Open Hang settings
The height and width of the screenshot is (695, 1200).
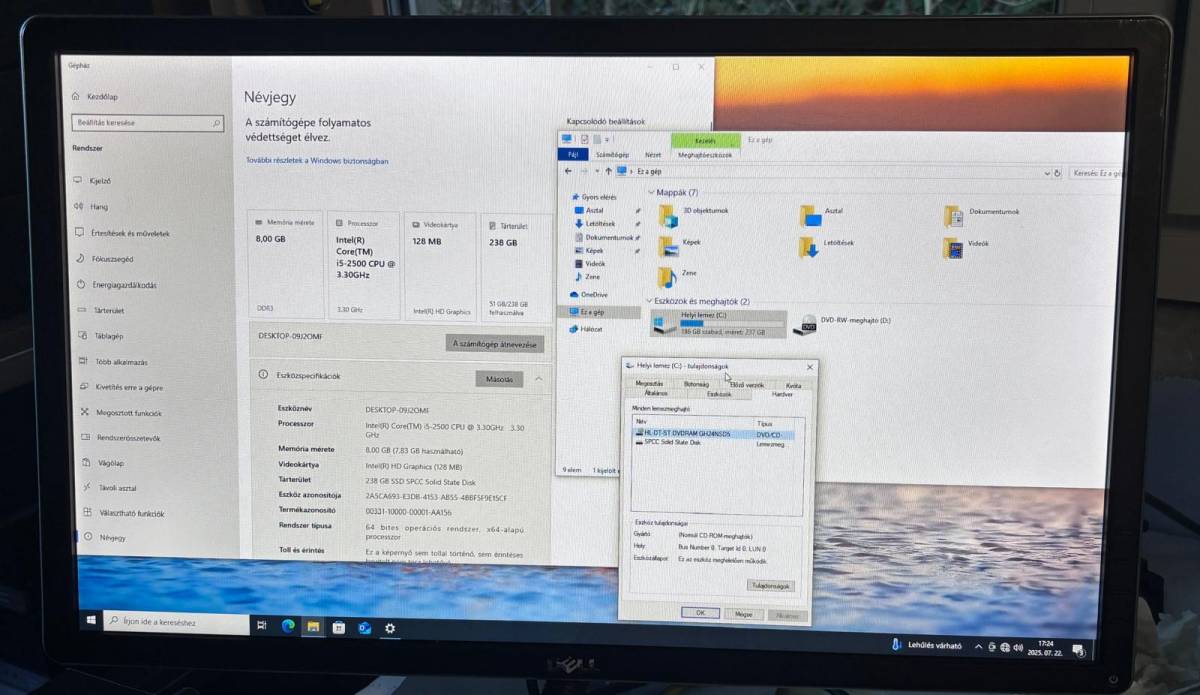92,207
